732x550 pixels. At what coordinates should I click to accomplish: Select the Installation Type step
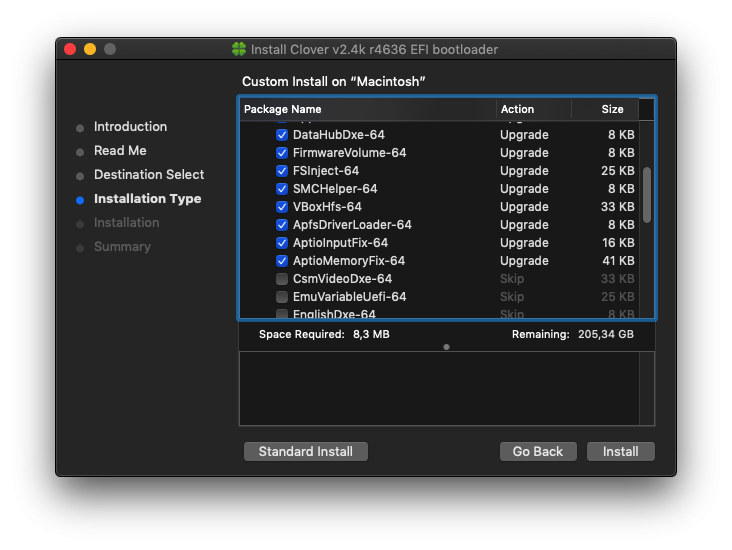coord(148,199)
